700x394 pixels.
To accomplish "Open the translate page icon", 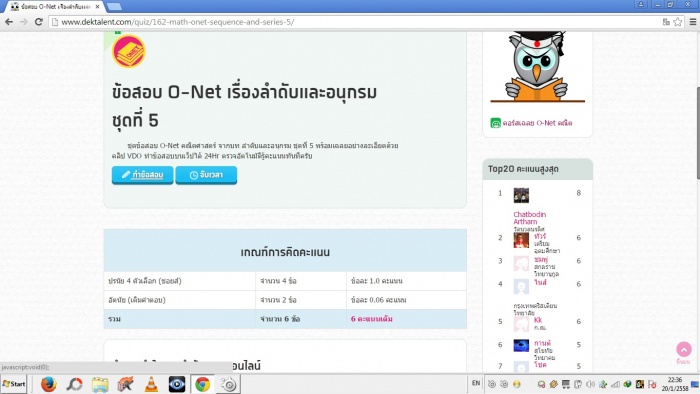I will pos(666,22).
